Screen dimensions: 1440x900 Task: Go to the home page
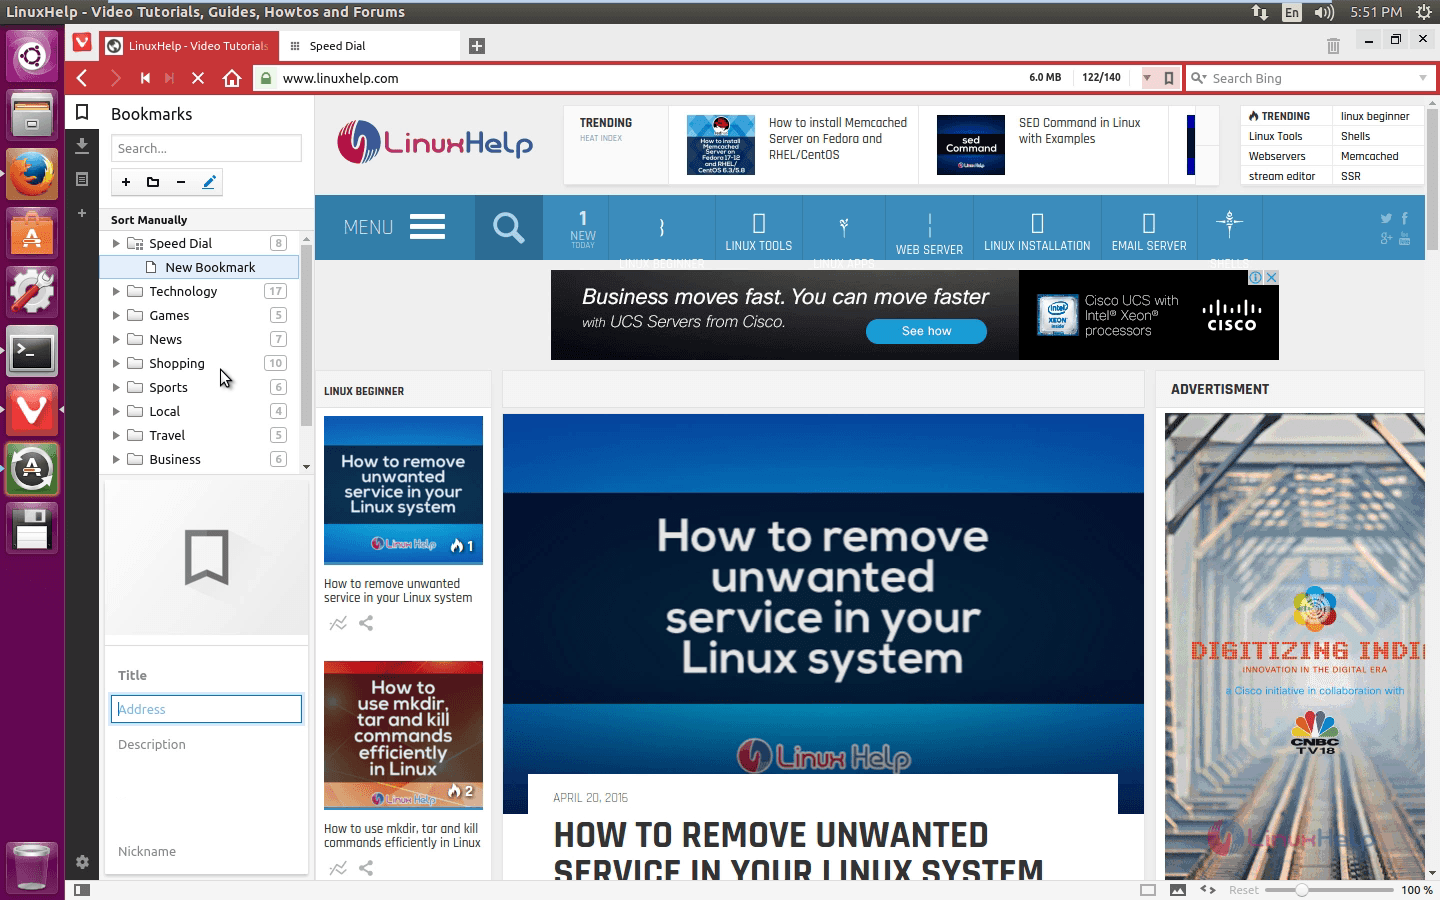(232, 78)
